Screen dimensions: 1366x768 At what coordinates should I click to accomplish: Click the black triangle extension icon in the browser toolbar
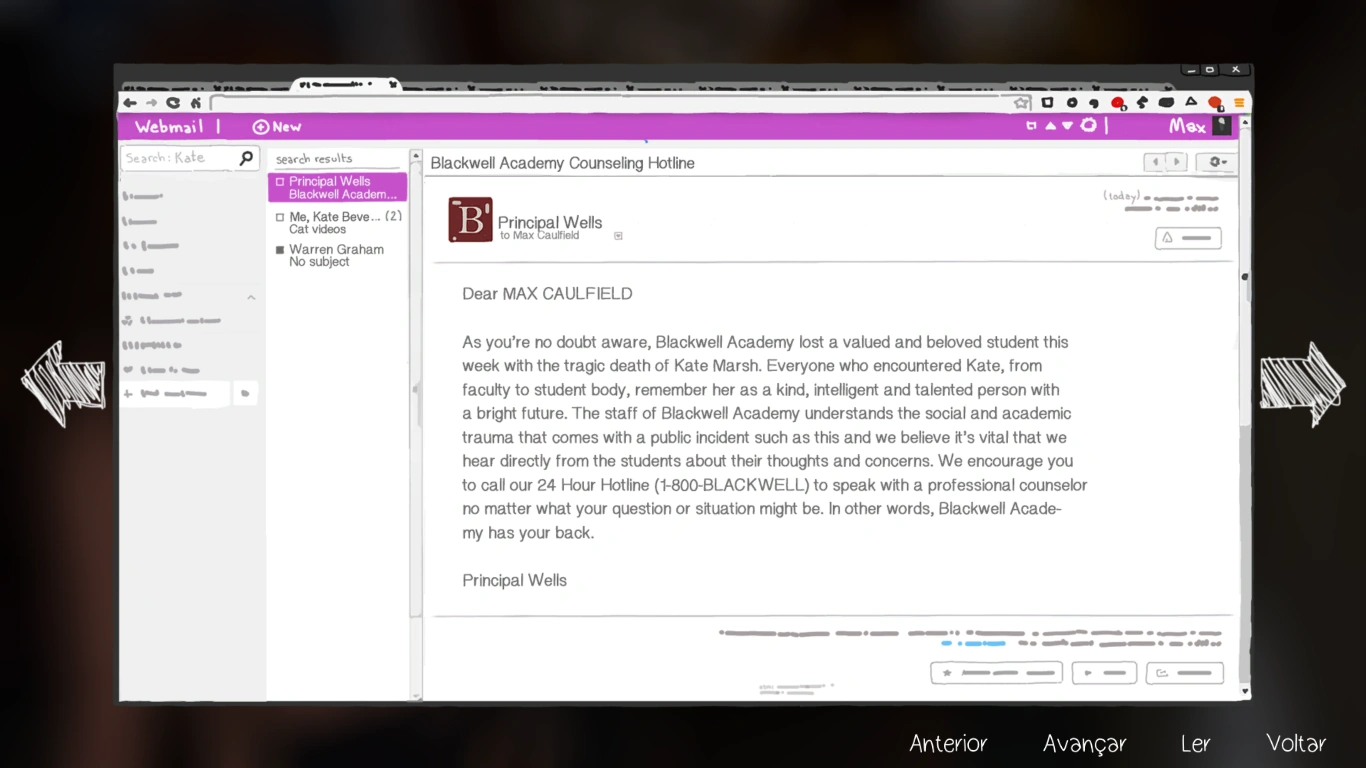click(1191, 102)
